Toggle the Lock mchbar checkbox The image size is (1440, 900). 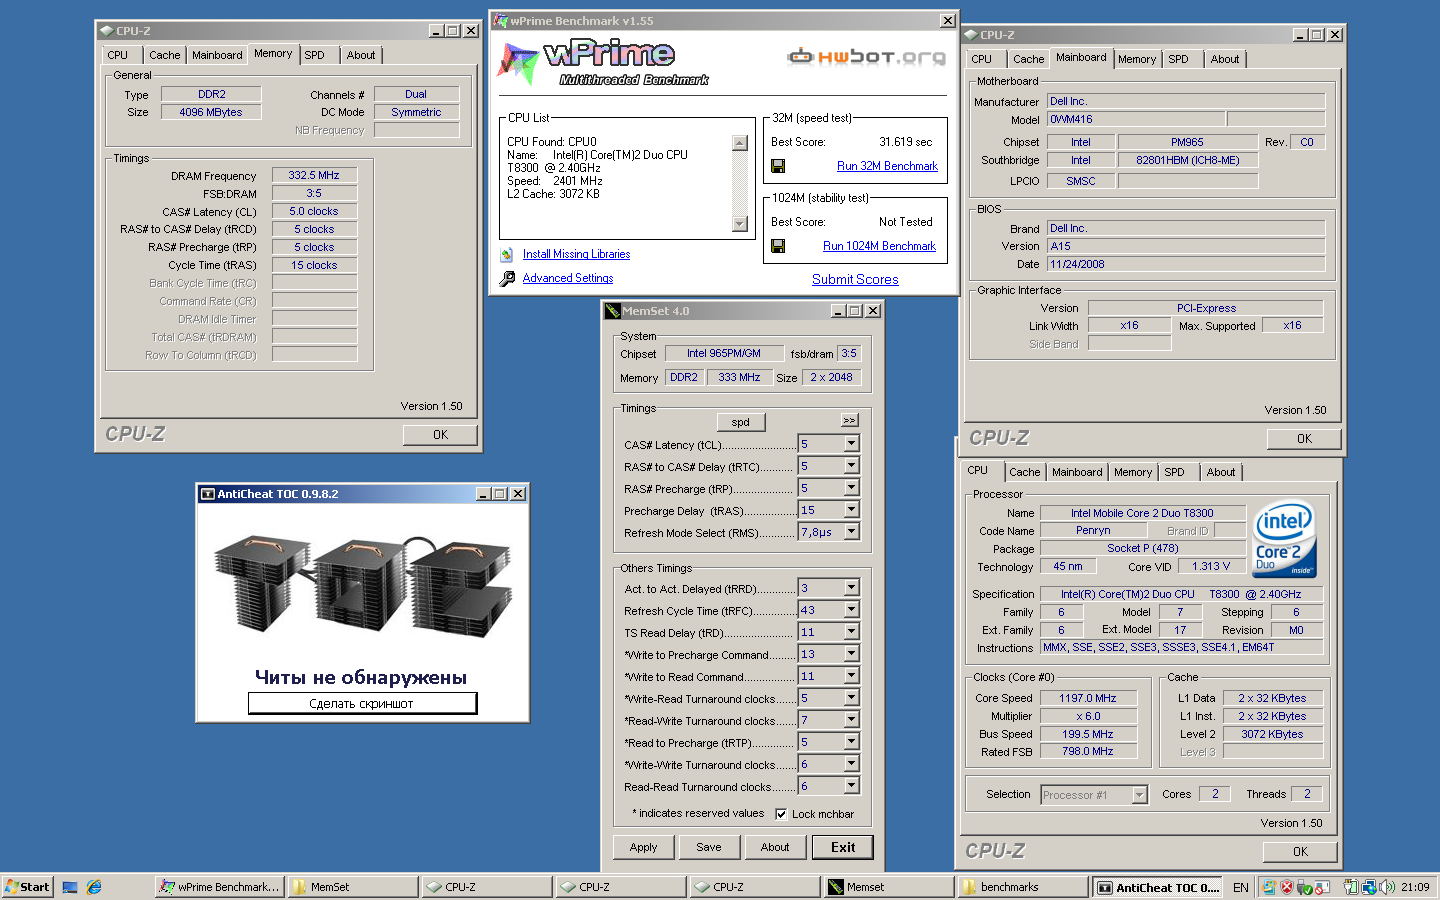[x=781, y=814]
